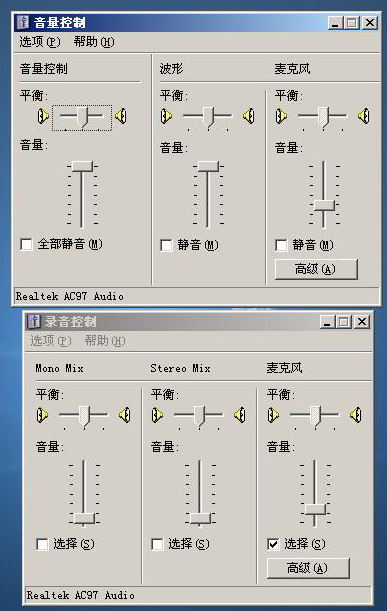Click 波形 volume slider thumb
Viewport: 387px width, 611px height.
pyautogui.click(x=208, y=166)
